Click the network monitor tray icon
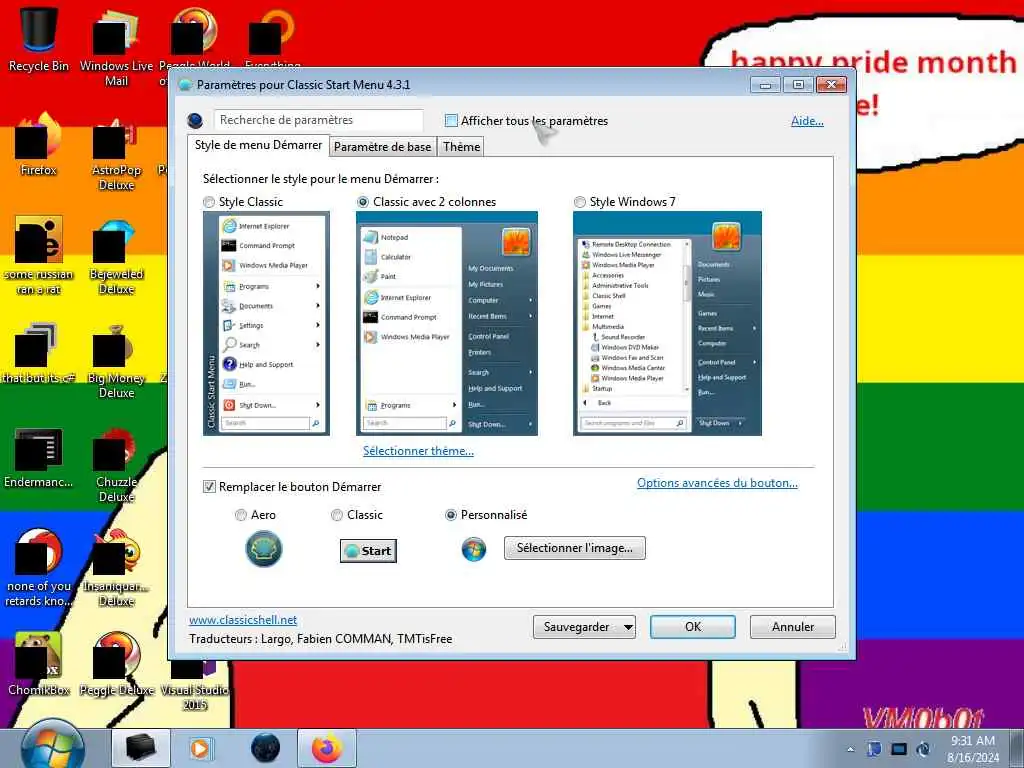Screen dimensions: 1024x768 [899, 749]
